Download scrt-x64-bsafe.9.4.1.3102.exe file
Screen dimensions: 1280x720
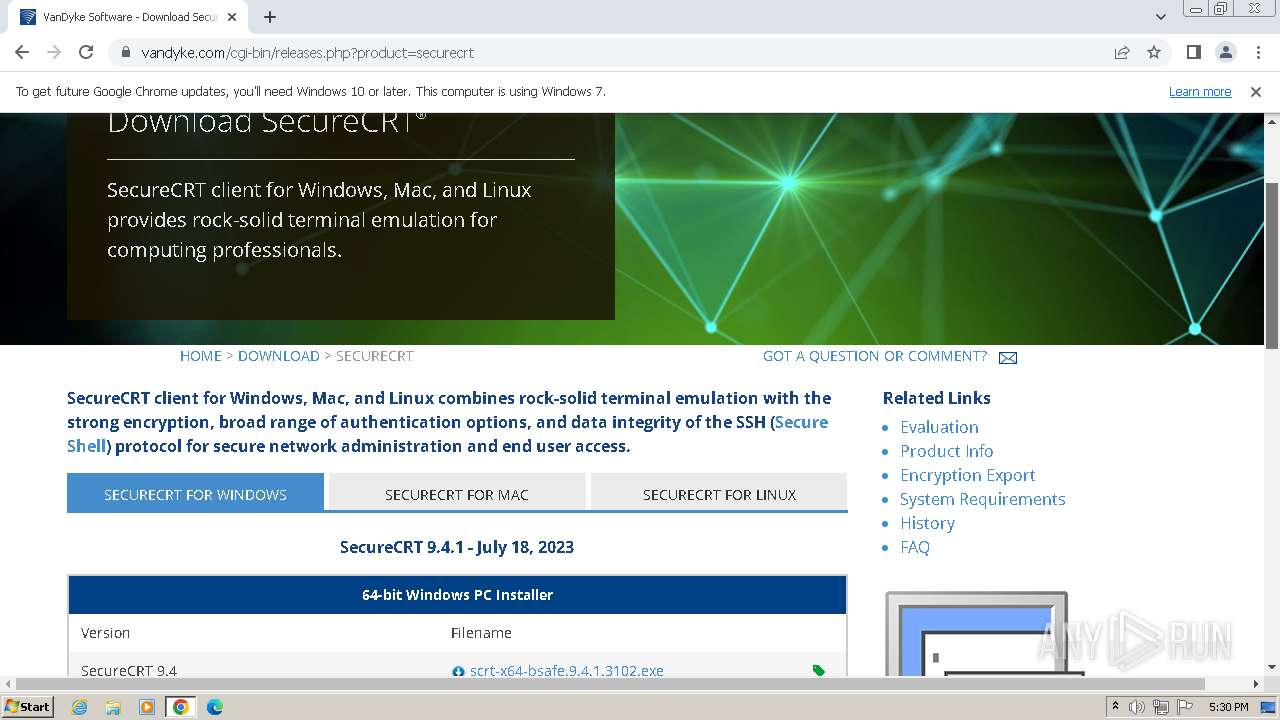(x=566, y=671)
